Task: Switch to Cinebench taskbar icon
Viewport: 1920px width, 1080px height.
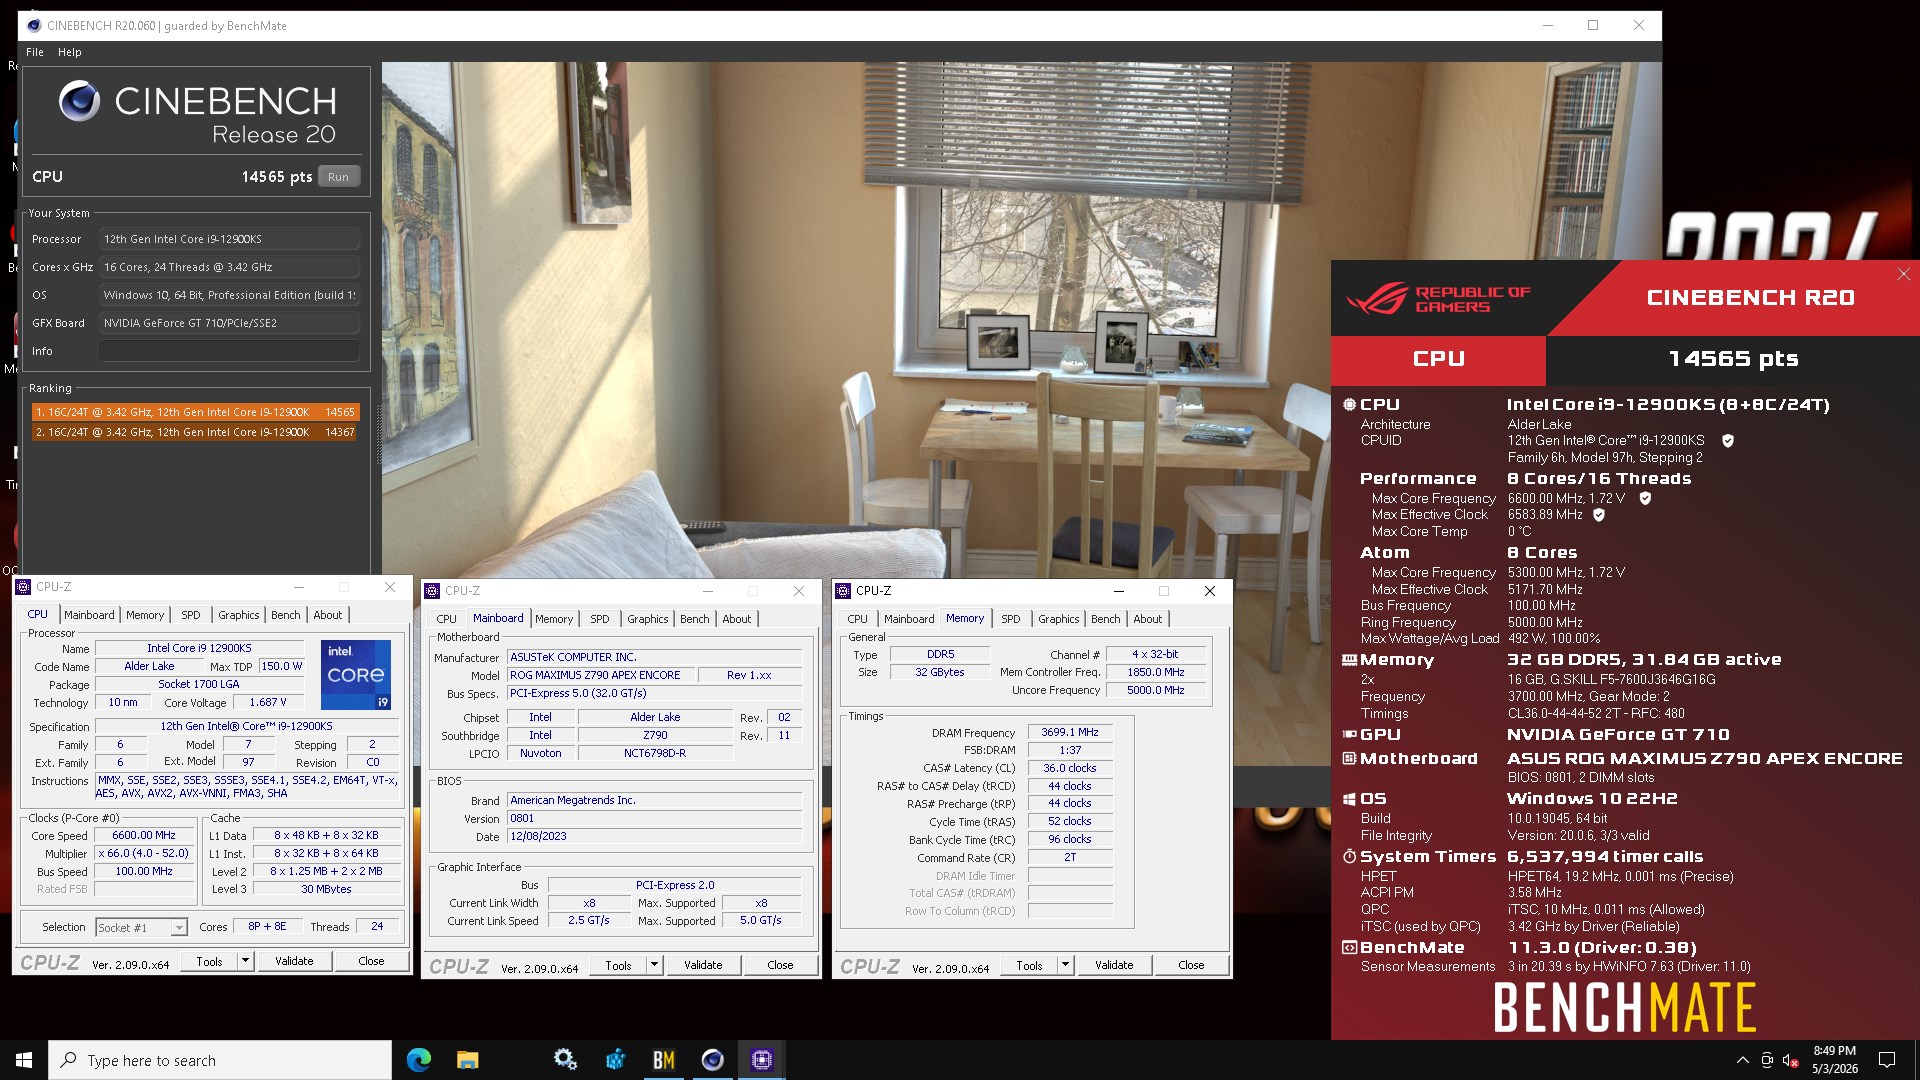Action: [712, 1060]
